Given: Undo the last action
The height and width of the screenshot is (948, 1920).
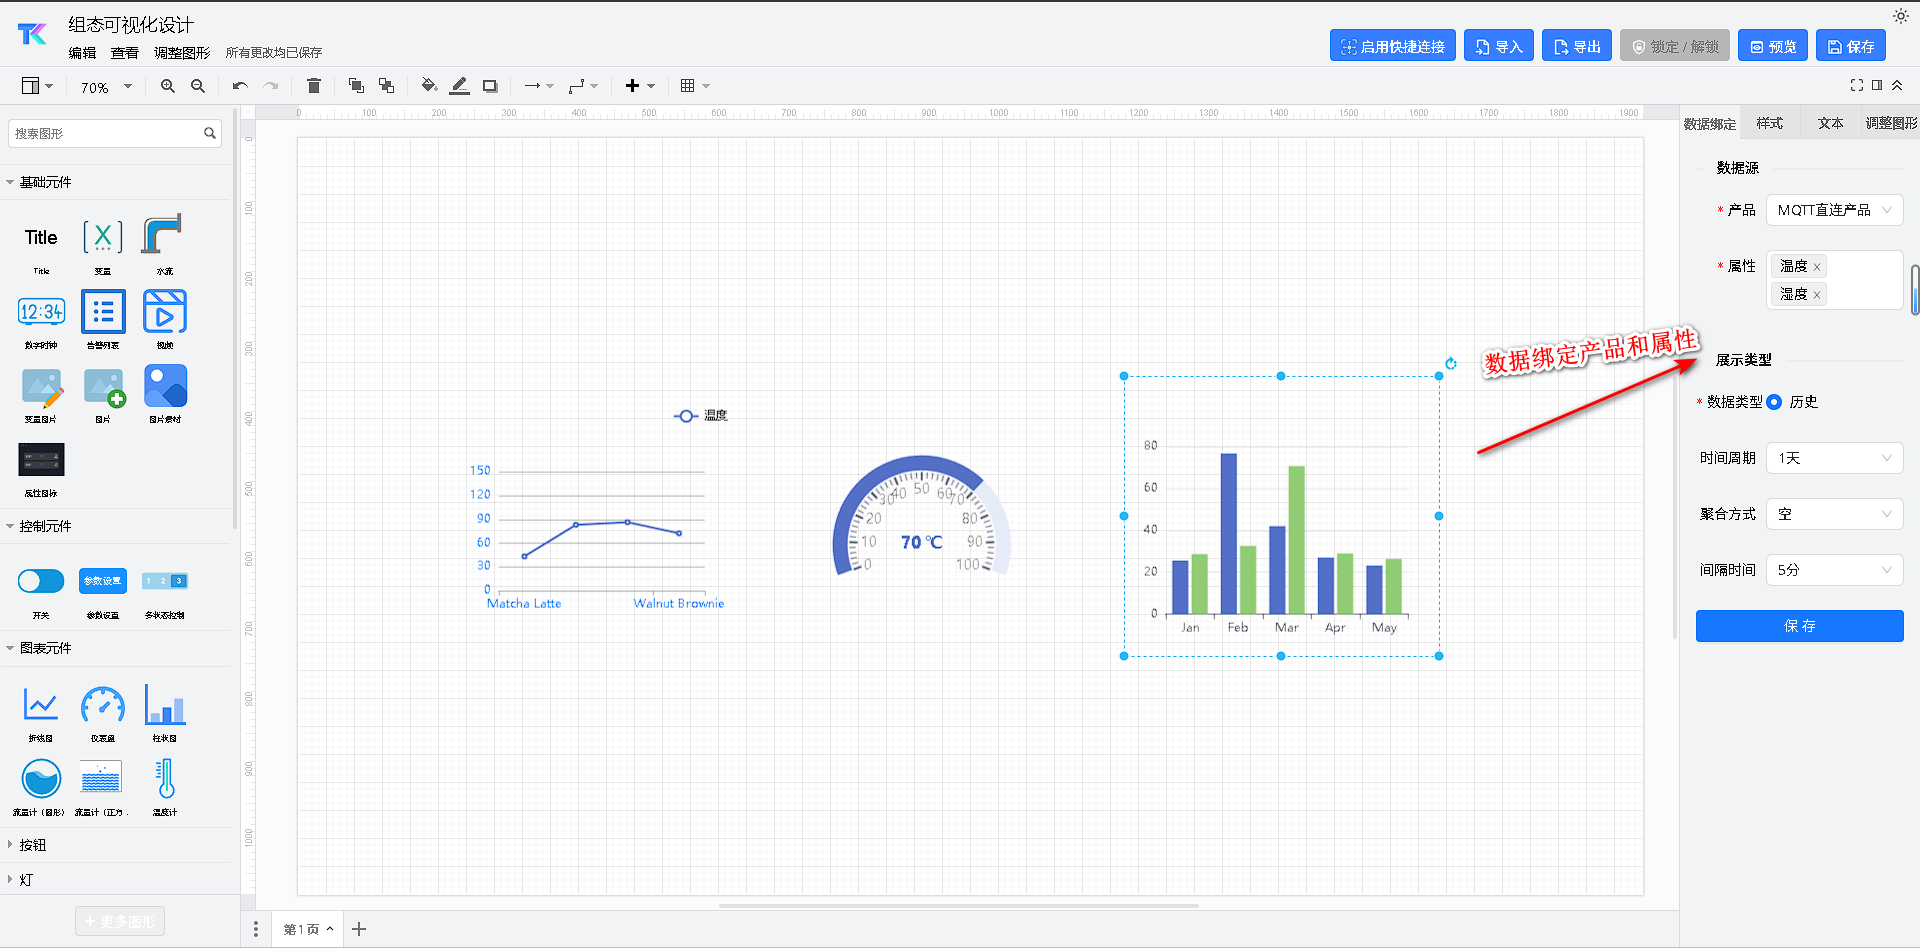Looking at the screenshot, I should (240, 86).
